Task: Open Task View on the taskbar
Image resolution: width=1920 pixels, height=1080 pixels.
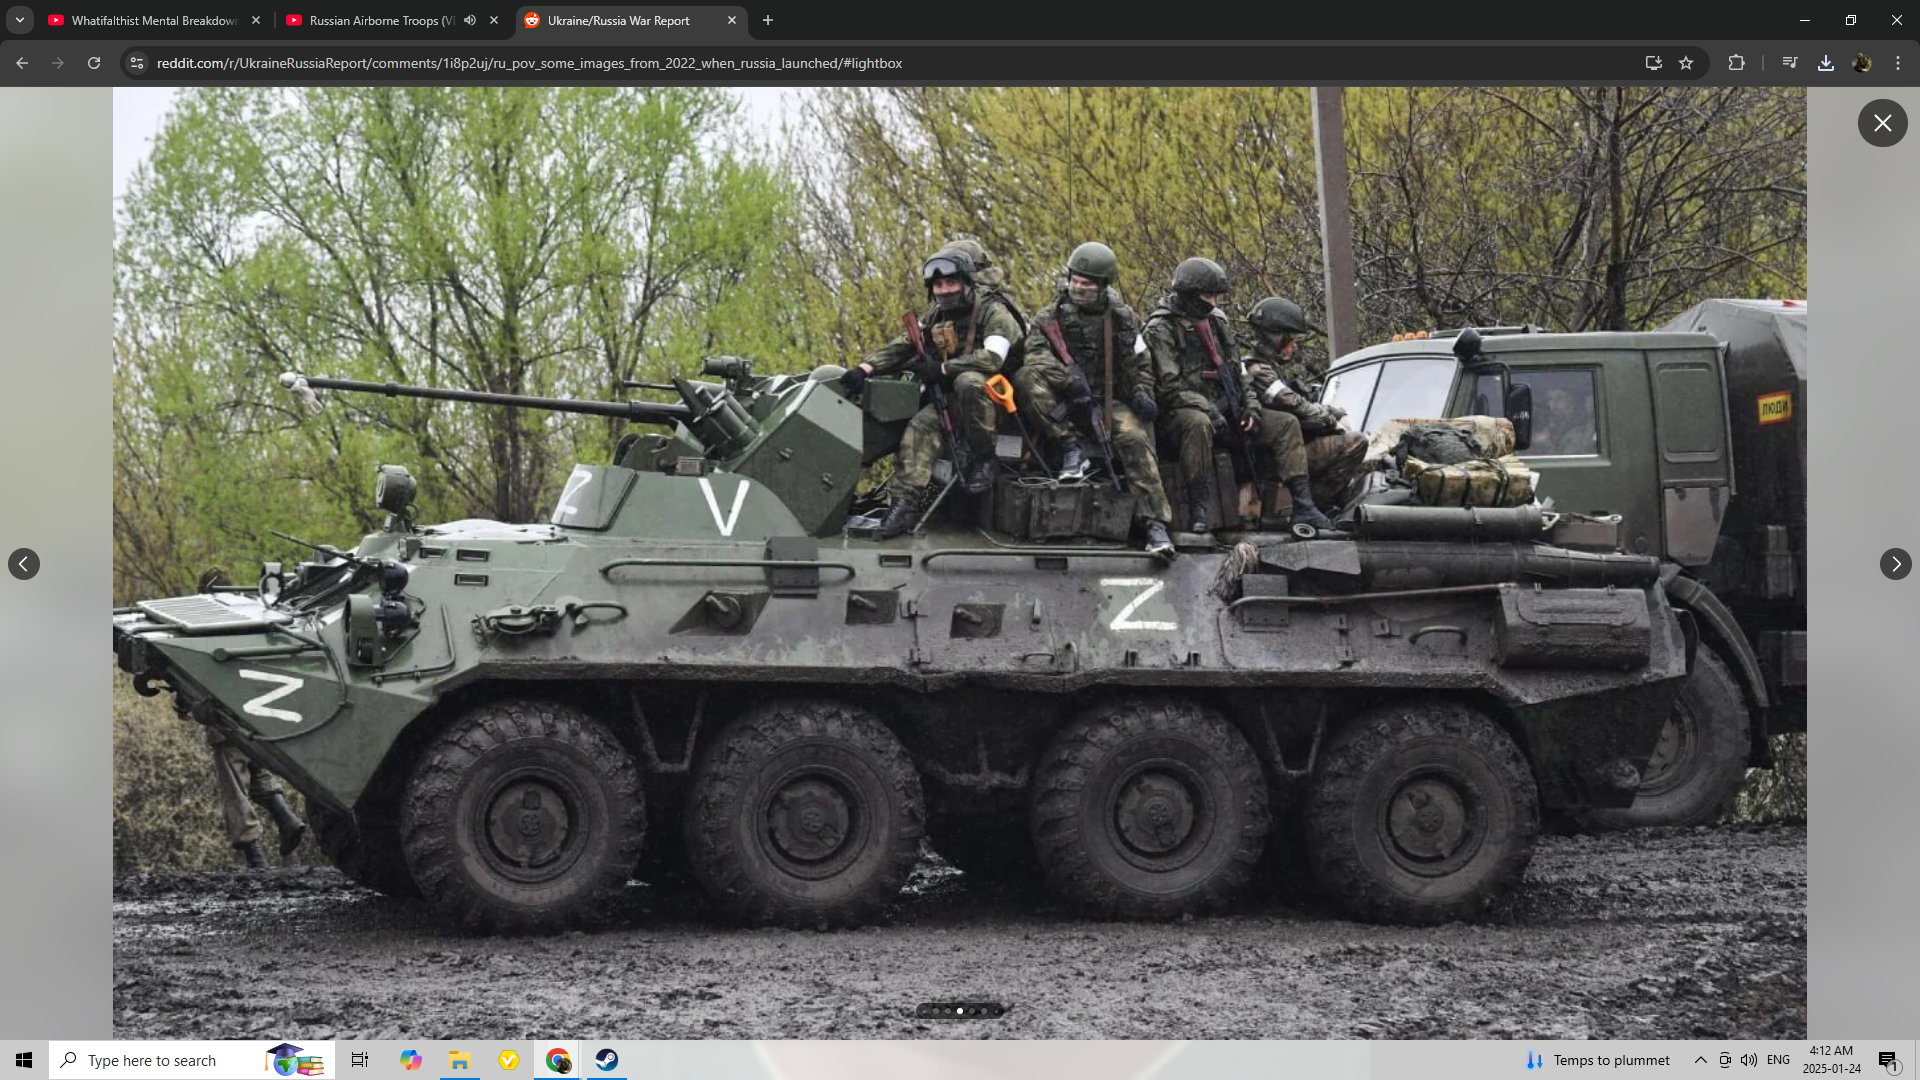Action: pos(360,1060)
